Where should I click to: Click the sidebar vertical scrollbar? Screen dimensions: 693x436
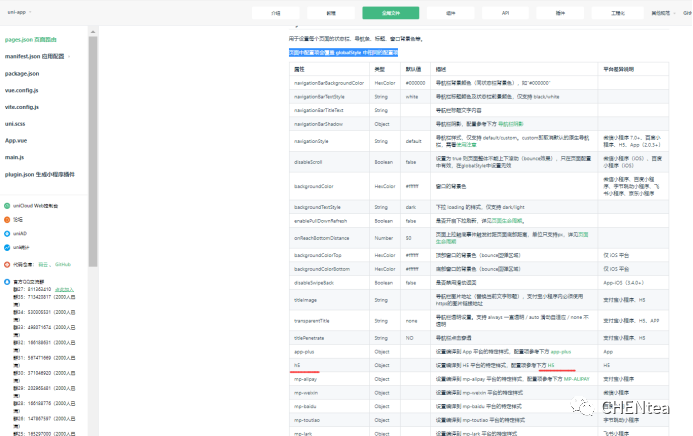coord(93,150)
